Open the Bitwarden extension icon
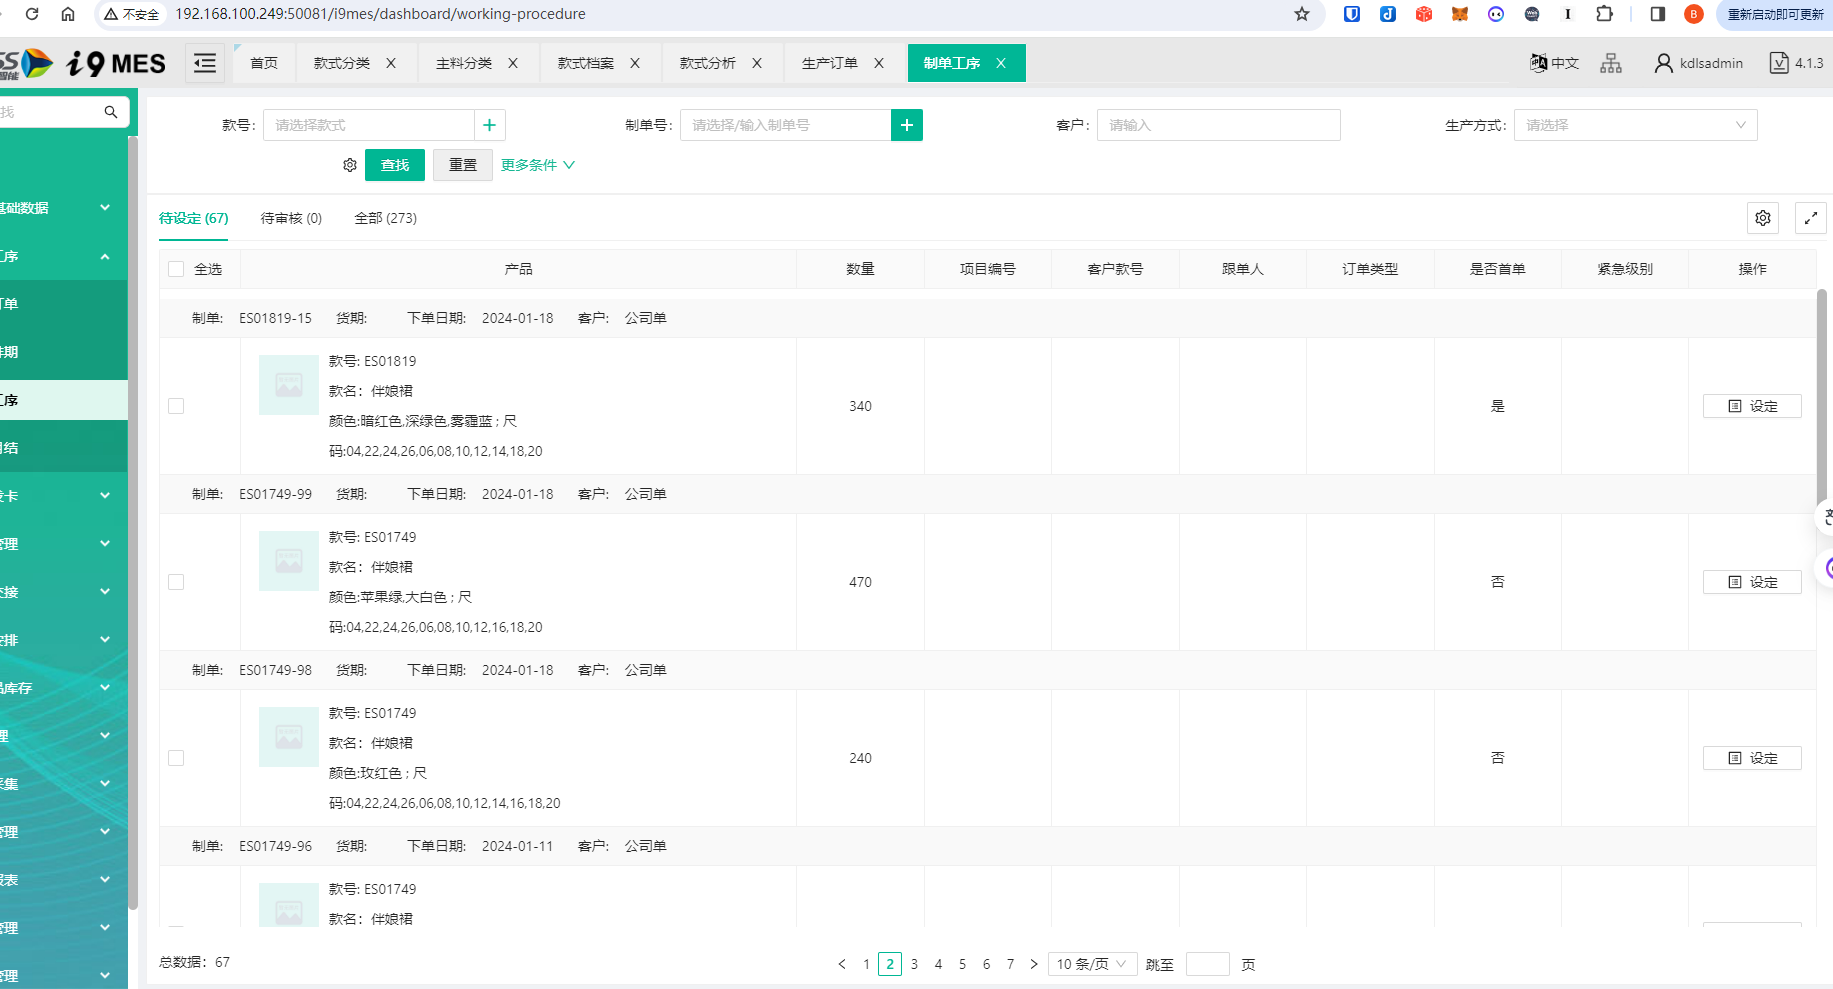Viewport: 1833px width, 989px height. (1352, 14)
